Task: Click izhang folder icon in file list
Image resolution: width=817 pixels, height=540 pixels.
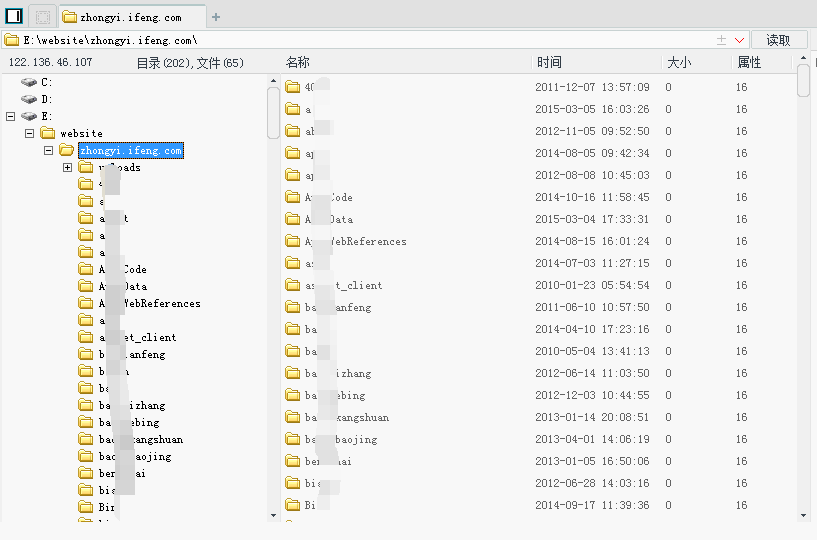Action: point(293,373)
